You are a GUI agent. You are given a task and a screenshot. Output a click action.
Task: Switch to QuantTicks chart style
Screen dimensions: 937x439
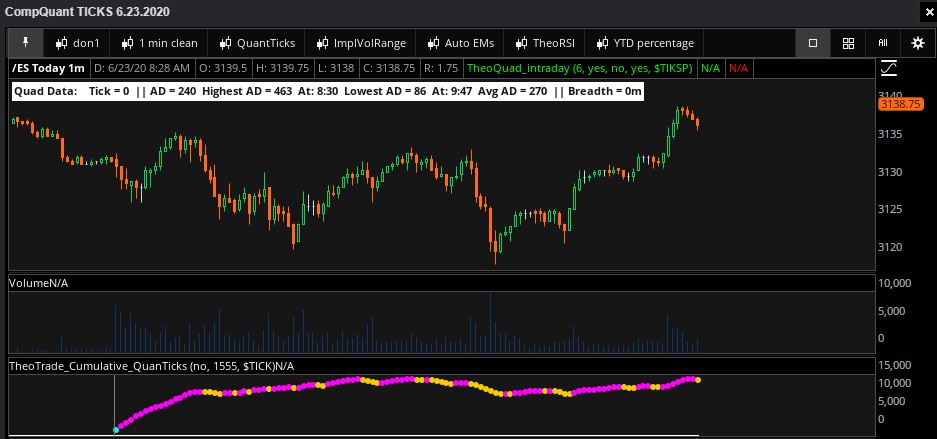(x=258, y=43)
